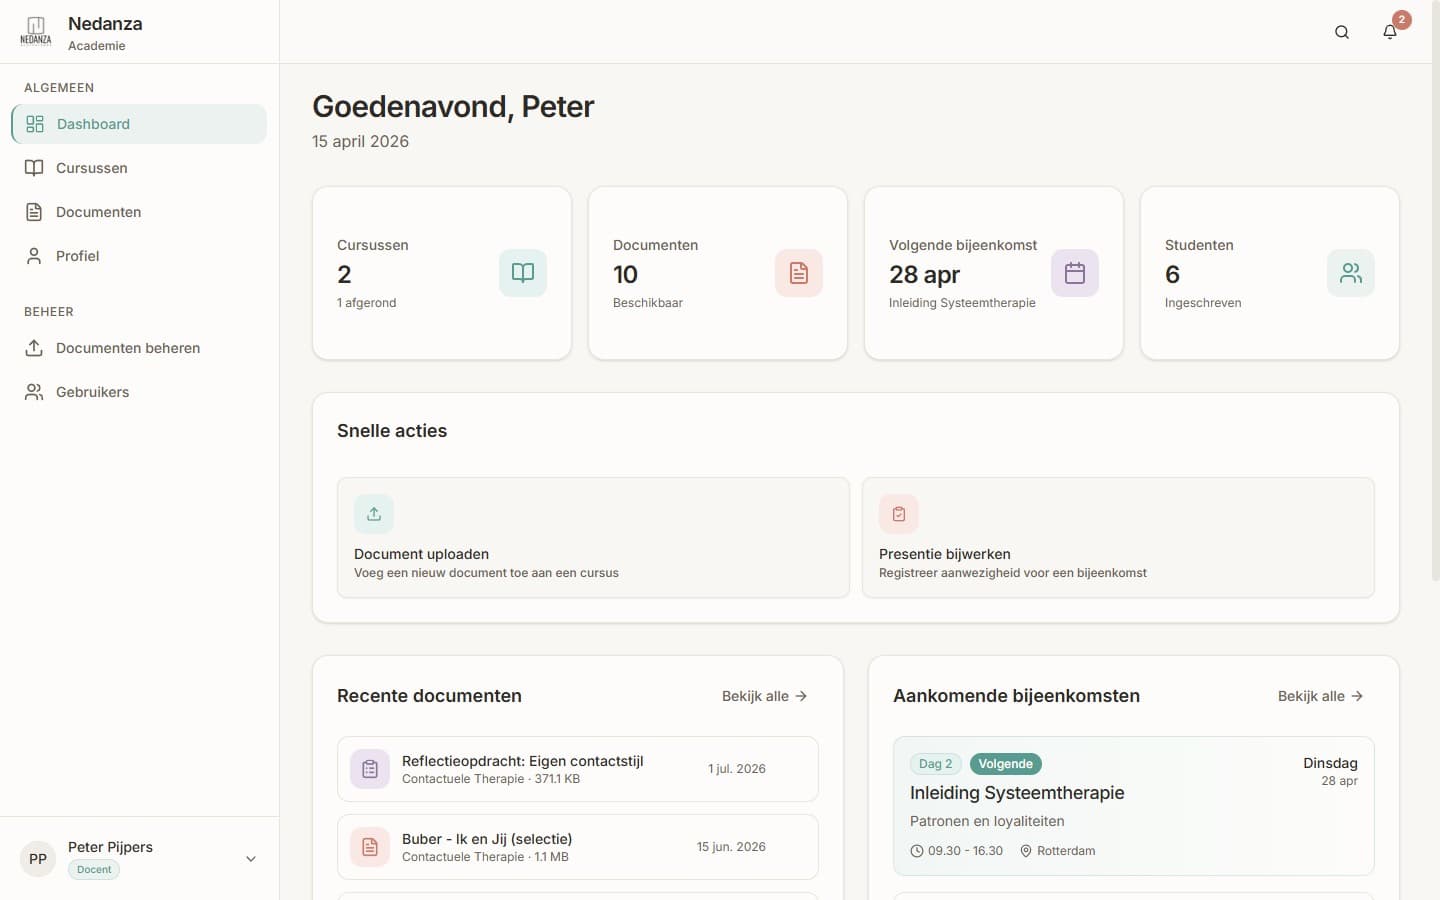Click the book icon in Cursussen card
This screenshot has height=900, width=1440.
coord(523,273)
